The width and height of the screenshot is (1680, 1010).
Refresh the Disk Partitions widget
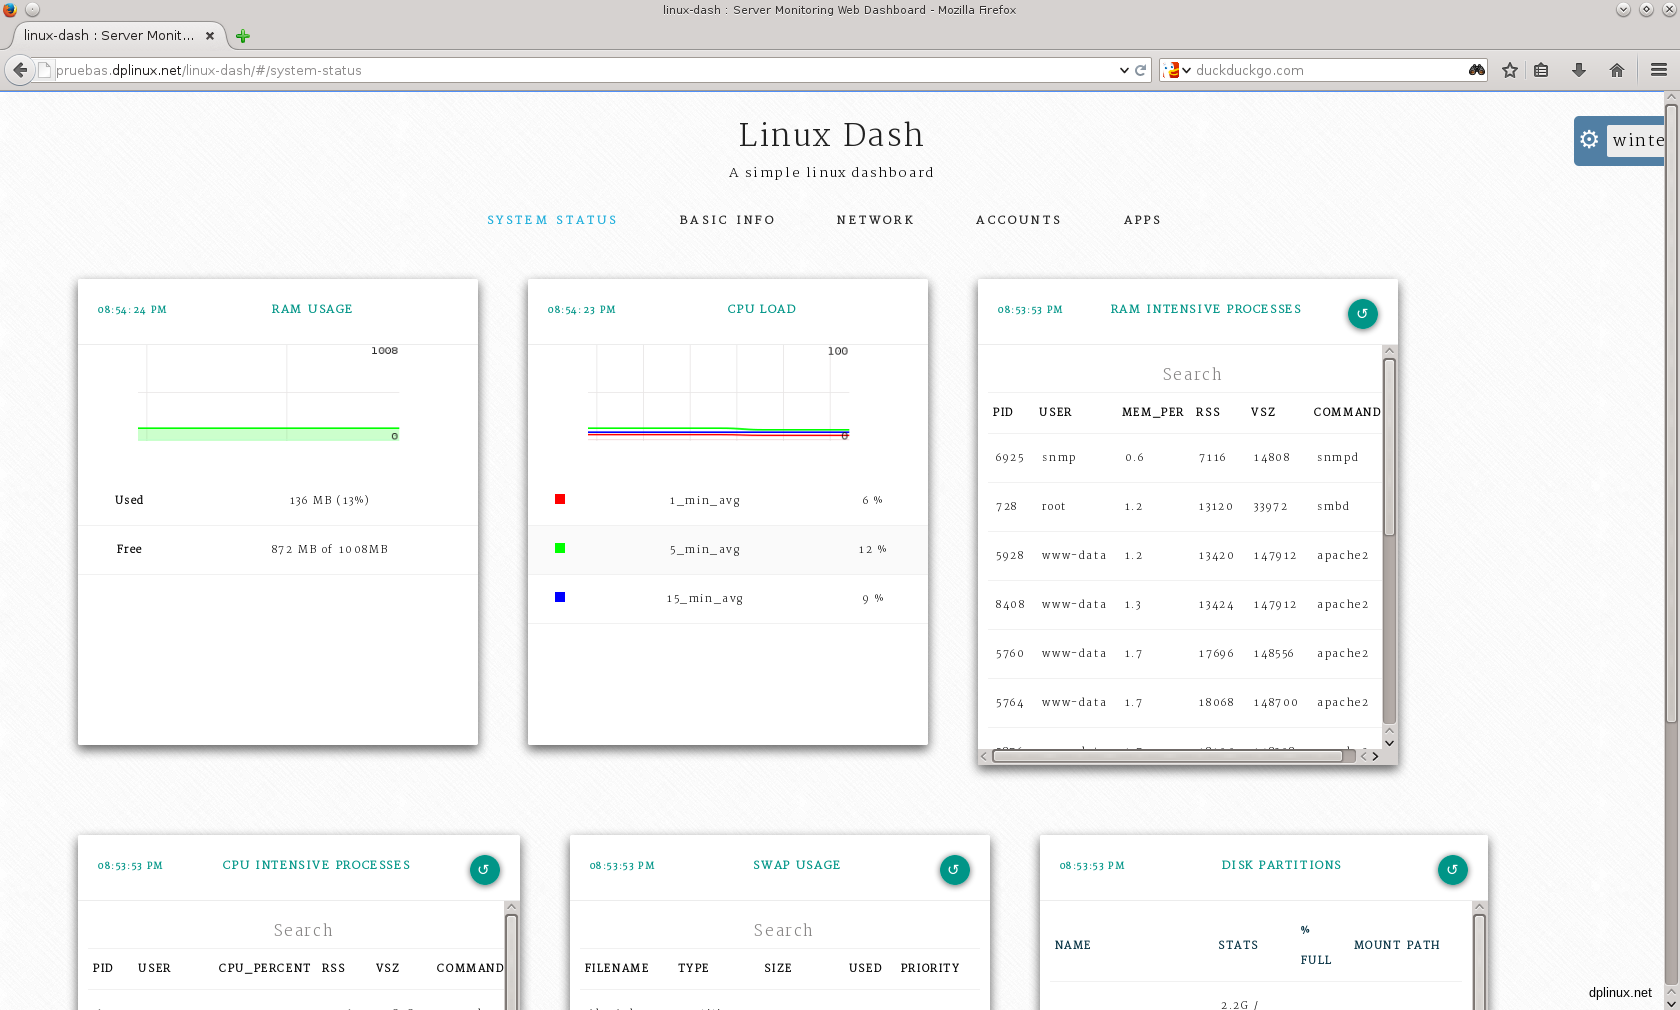click(x=1453, y=870)
